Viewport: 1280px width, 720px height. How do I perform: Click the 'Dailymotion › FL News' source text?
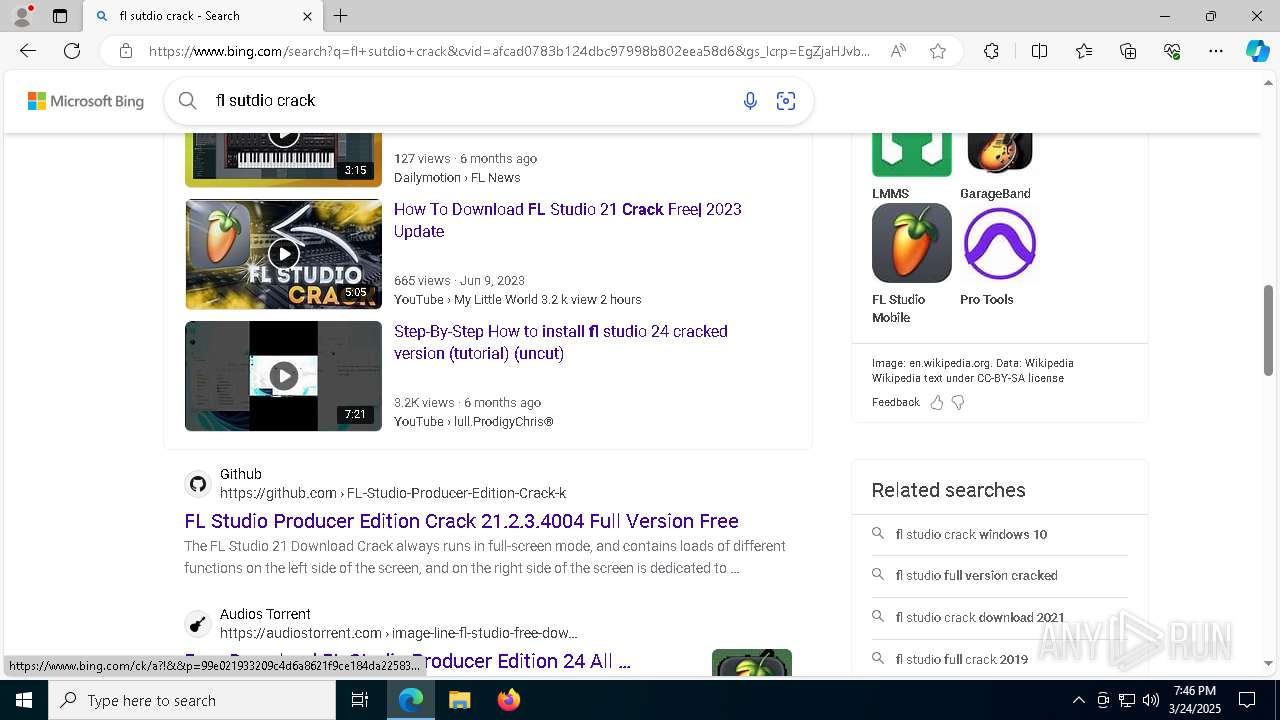tap(457, 177)
